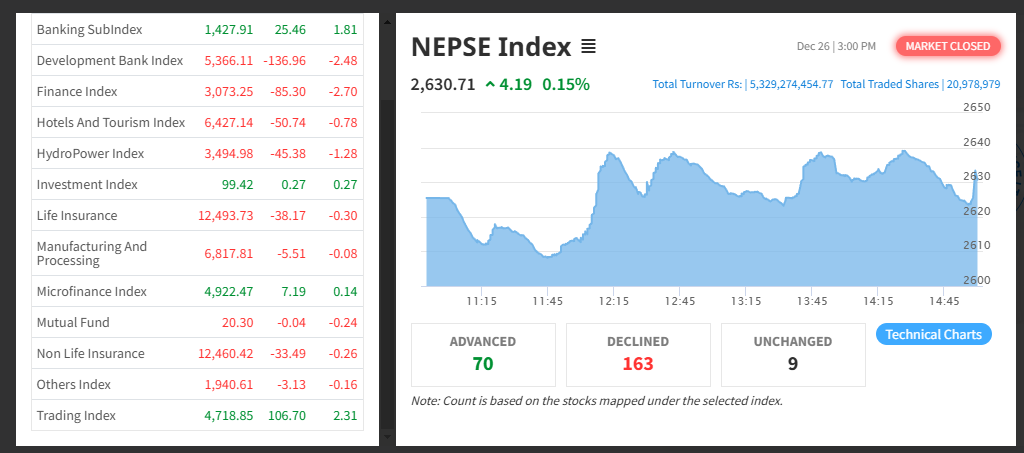Click the DECLINED count box showing 163

638,354
